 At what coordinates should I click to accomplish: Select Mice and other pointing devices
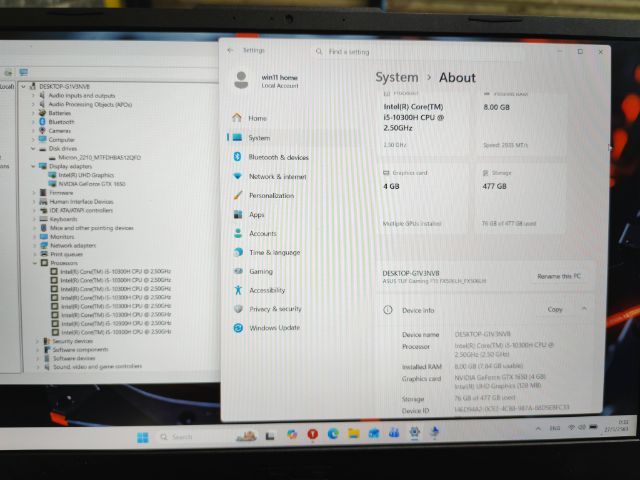coord(91,228)
